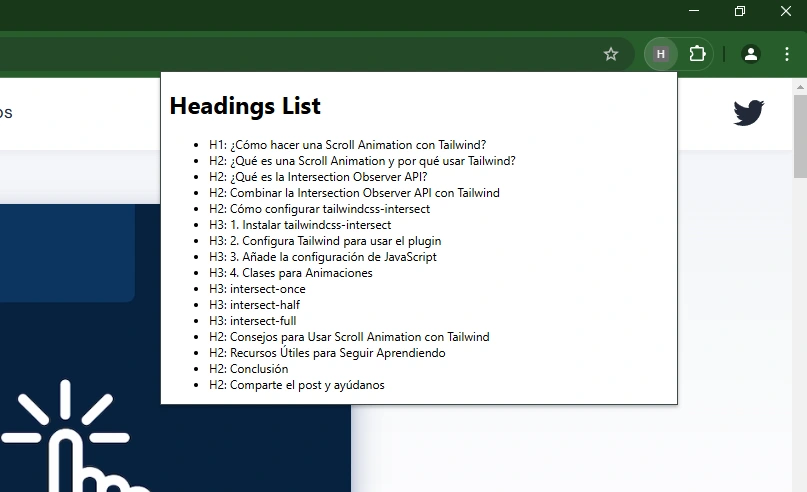The height and width of the screenshot is (492, 807).
Task: Click the Headings List title
Action: (245, 106)
